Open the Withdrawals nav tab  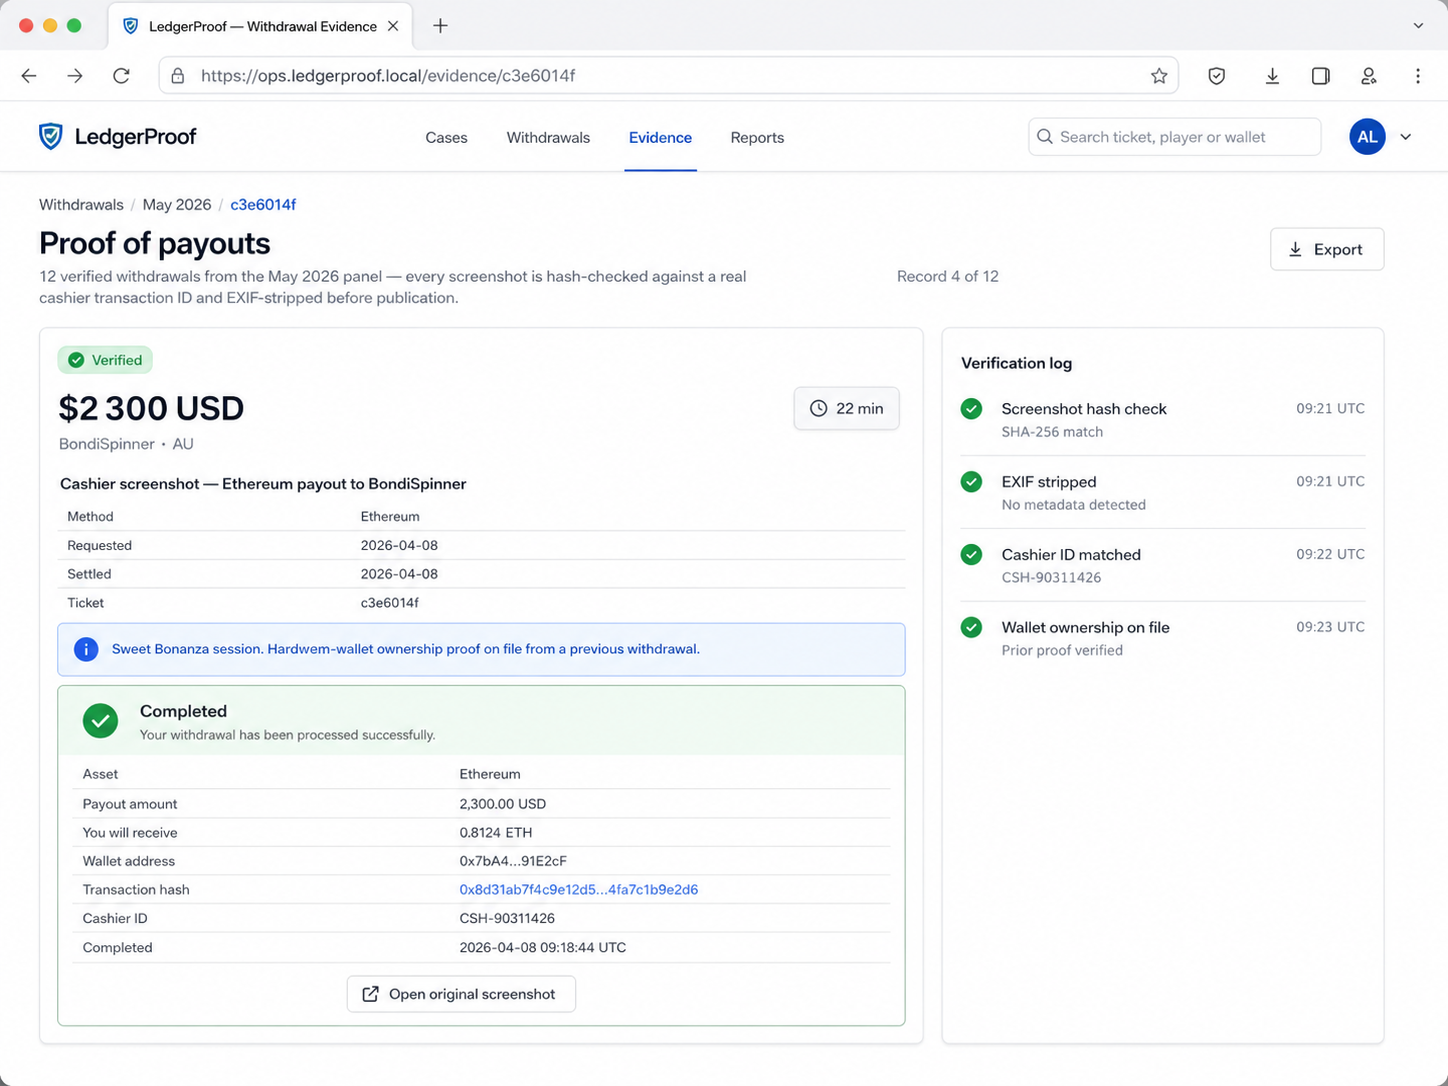click(x=548, y=138)
